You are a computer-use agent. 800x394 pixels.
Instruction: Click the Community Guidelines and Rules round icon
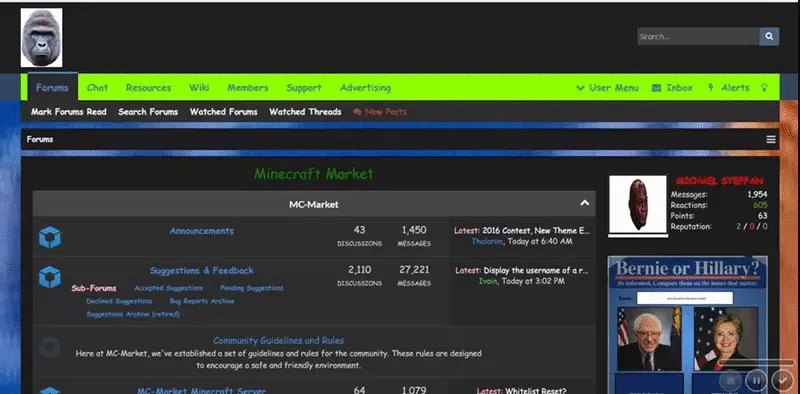pyautogui.click(x=49, y=347)
